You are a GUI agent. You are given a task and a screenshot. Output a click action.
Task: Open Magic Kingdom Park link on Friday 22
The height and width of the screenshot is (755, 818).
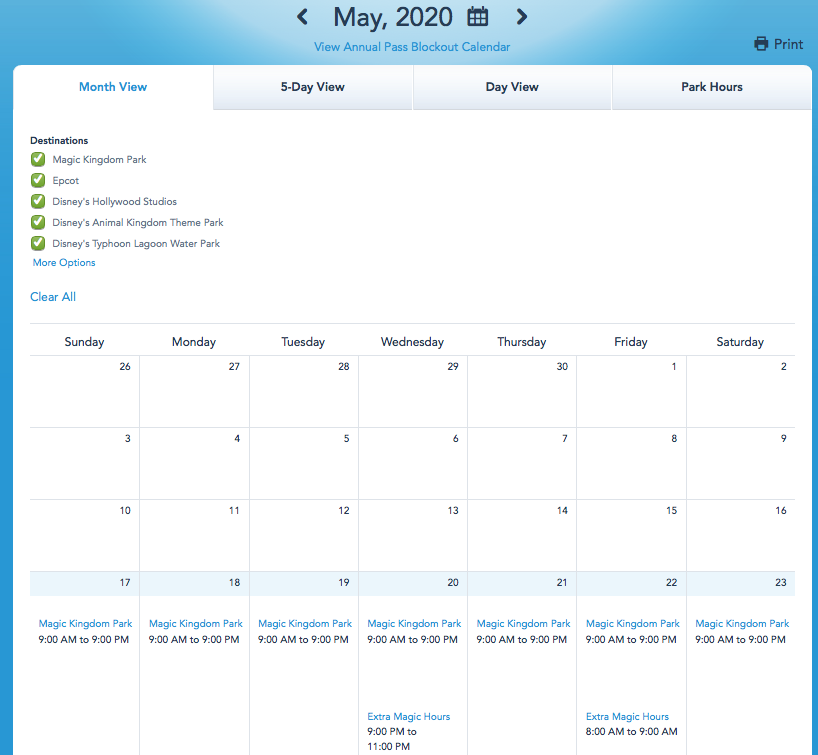pos(633,624)
